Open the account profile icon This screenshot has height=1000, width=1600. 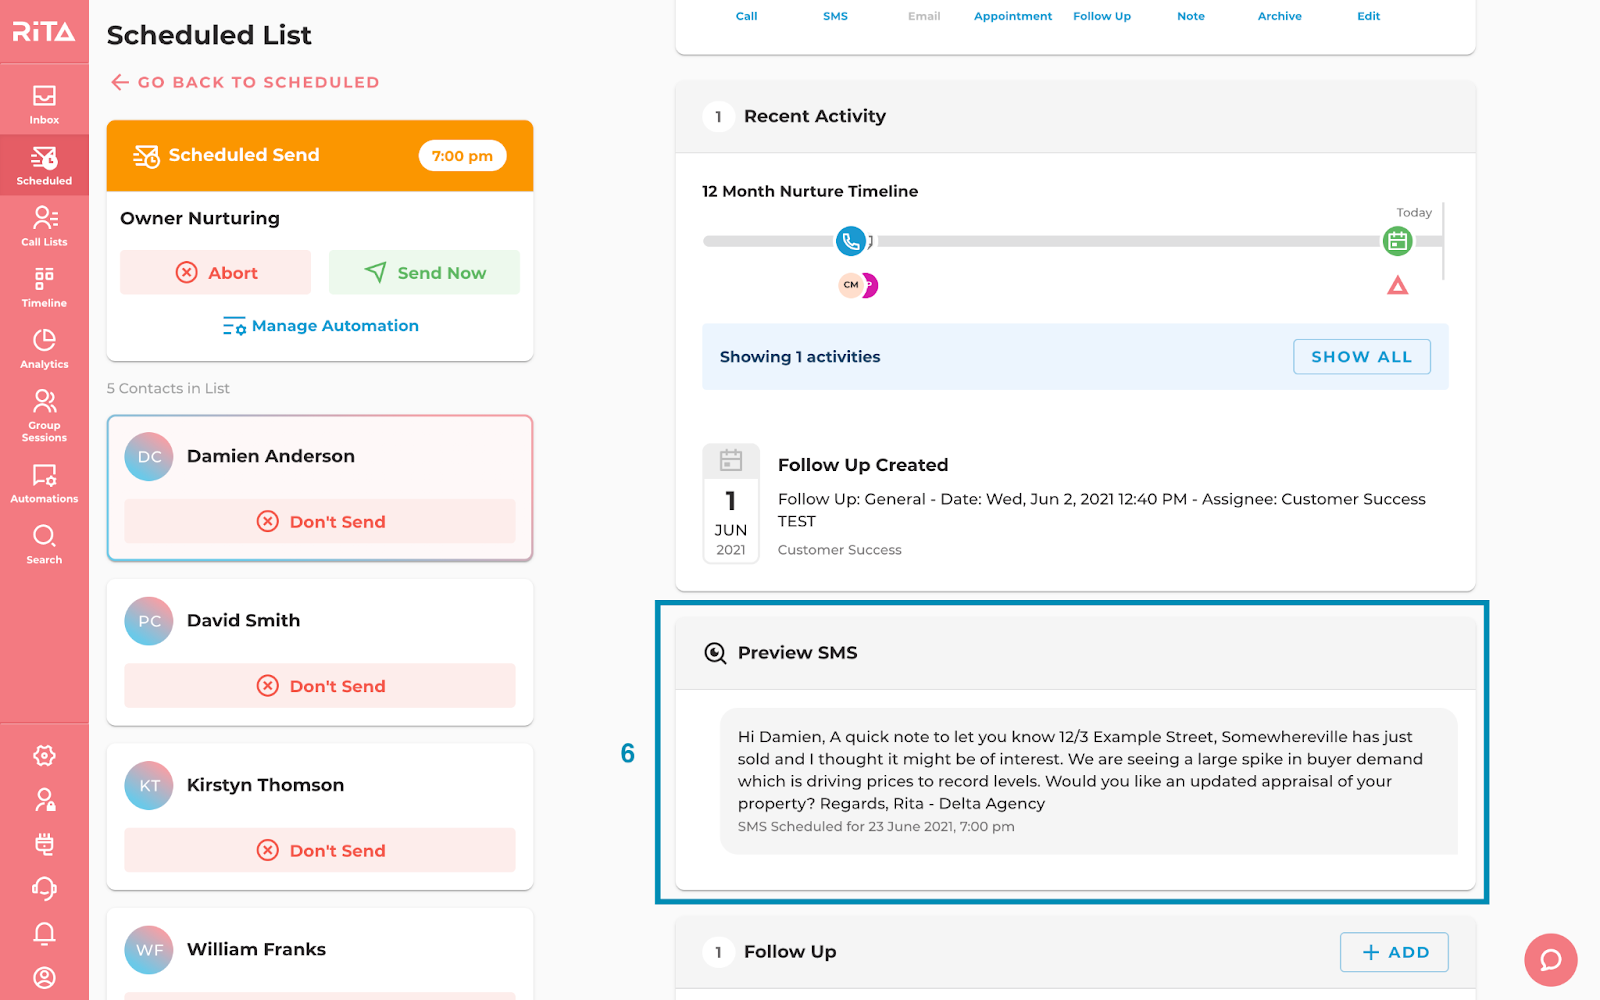(x=44, y=977)
